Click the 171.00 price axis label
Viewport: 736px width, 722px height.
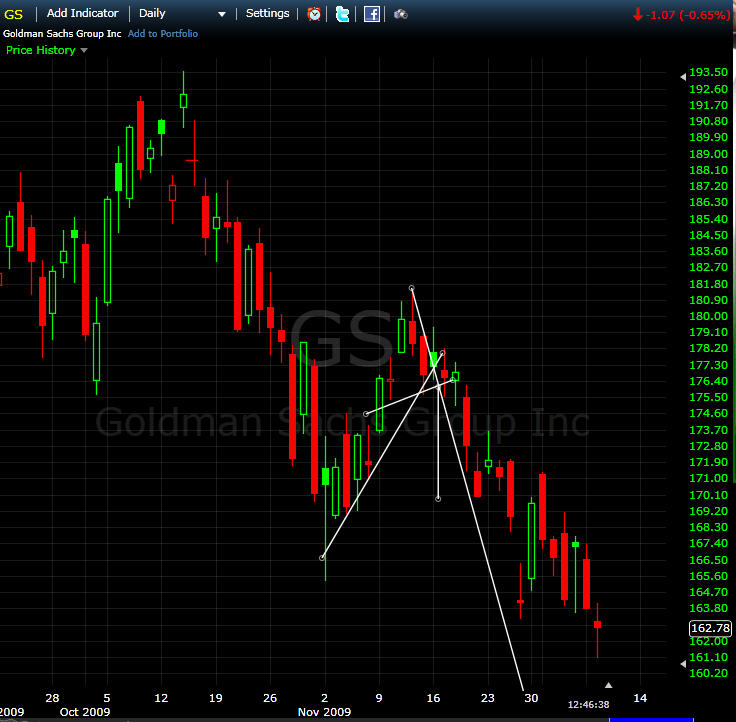click(708, 478)
